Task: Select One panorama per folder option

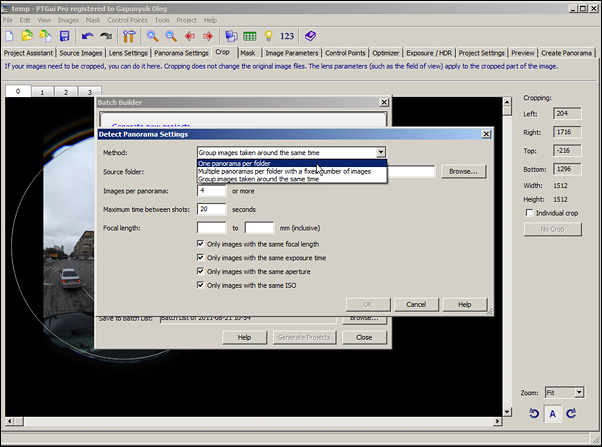Action: pos(292,163)
